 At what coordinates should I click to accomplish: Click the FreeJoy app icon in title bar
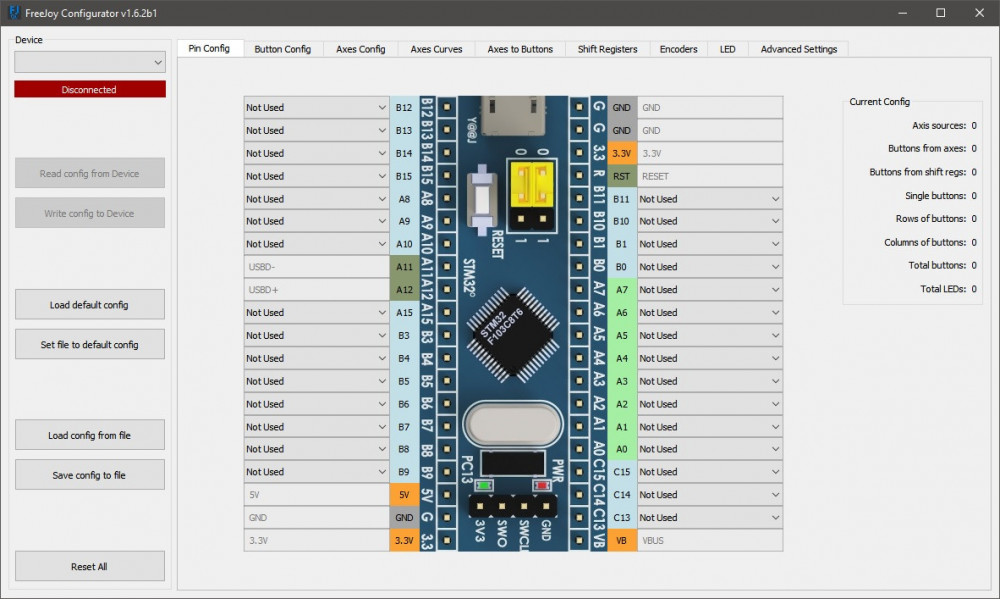(x=13, y=13)
